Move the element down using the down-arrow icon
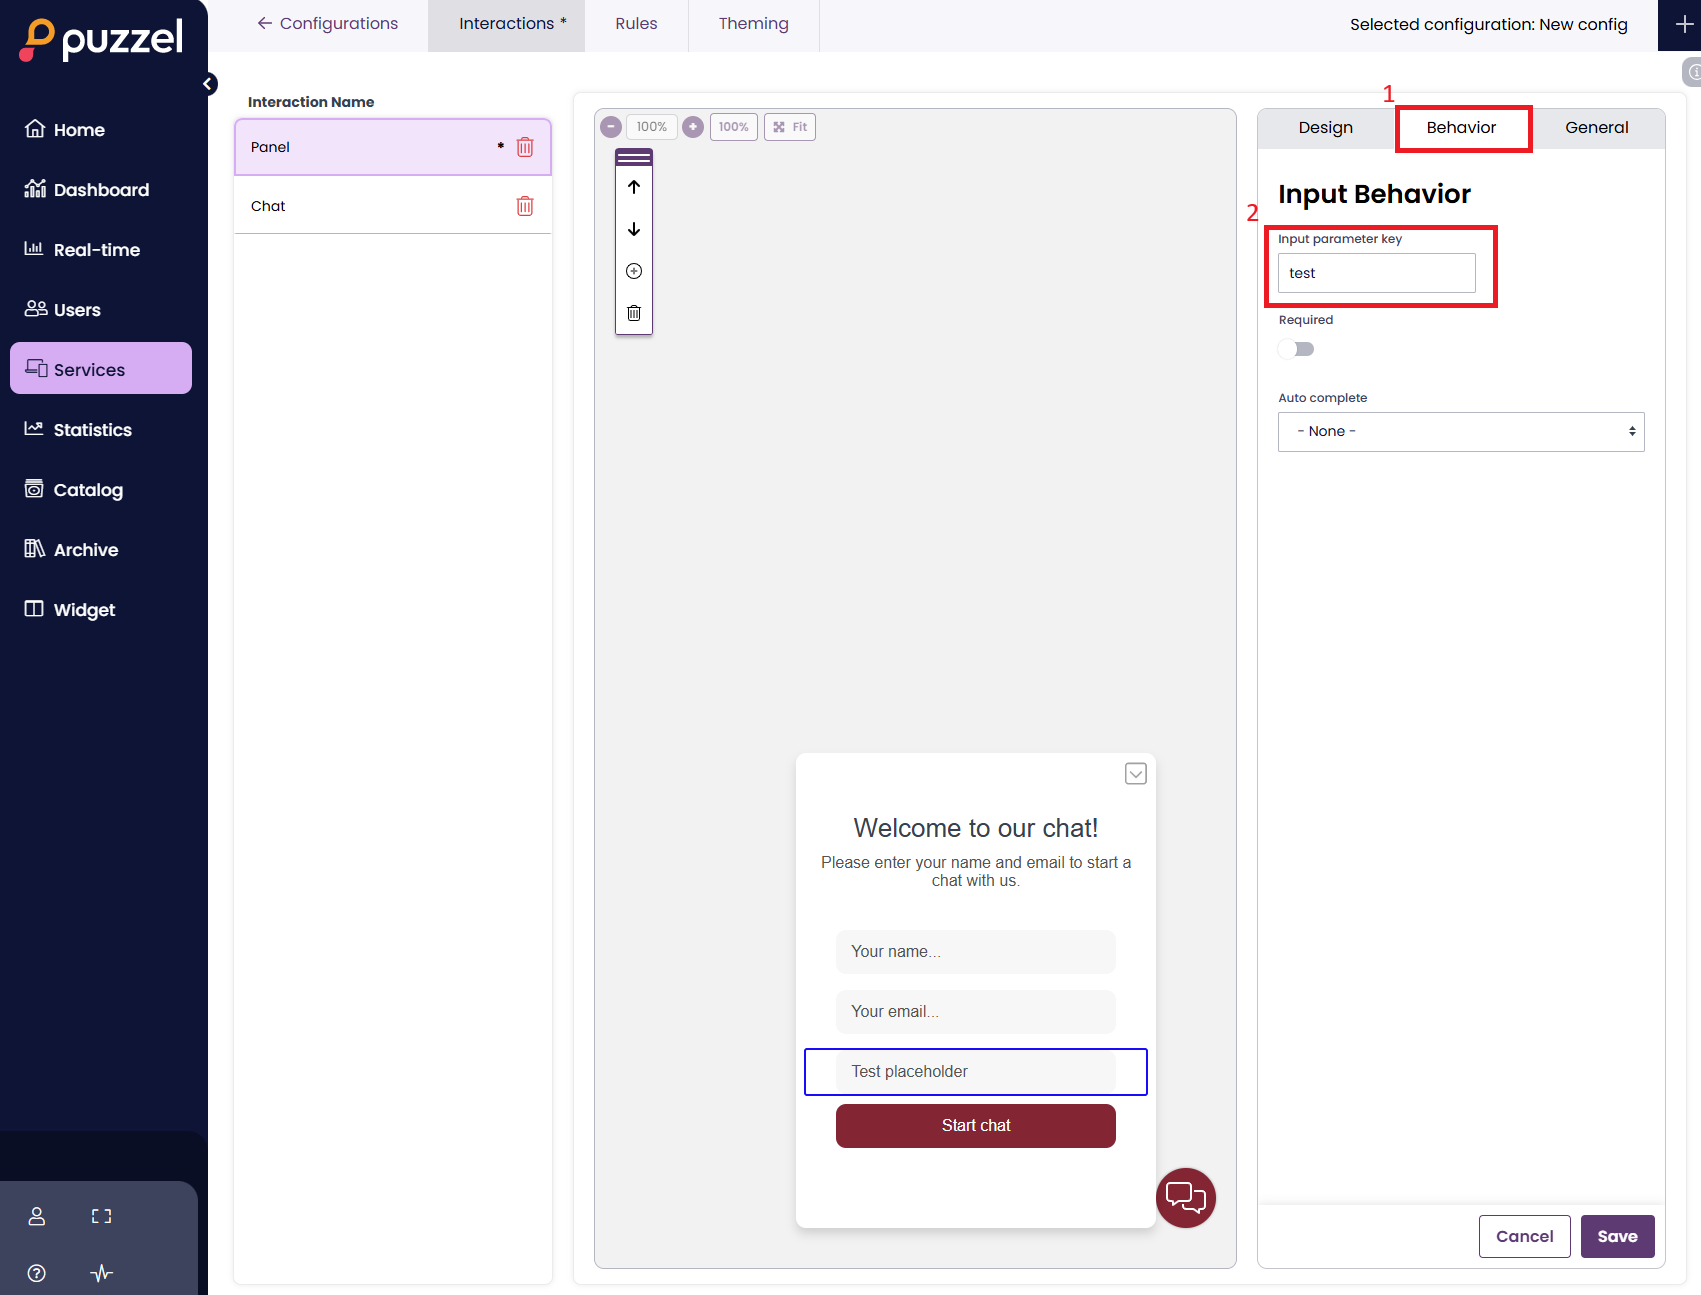This screenshot has width=1701, height=1295. [x=633, y=229]
